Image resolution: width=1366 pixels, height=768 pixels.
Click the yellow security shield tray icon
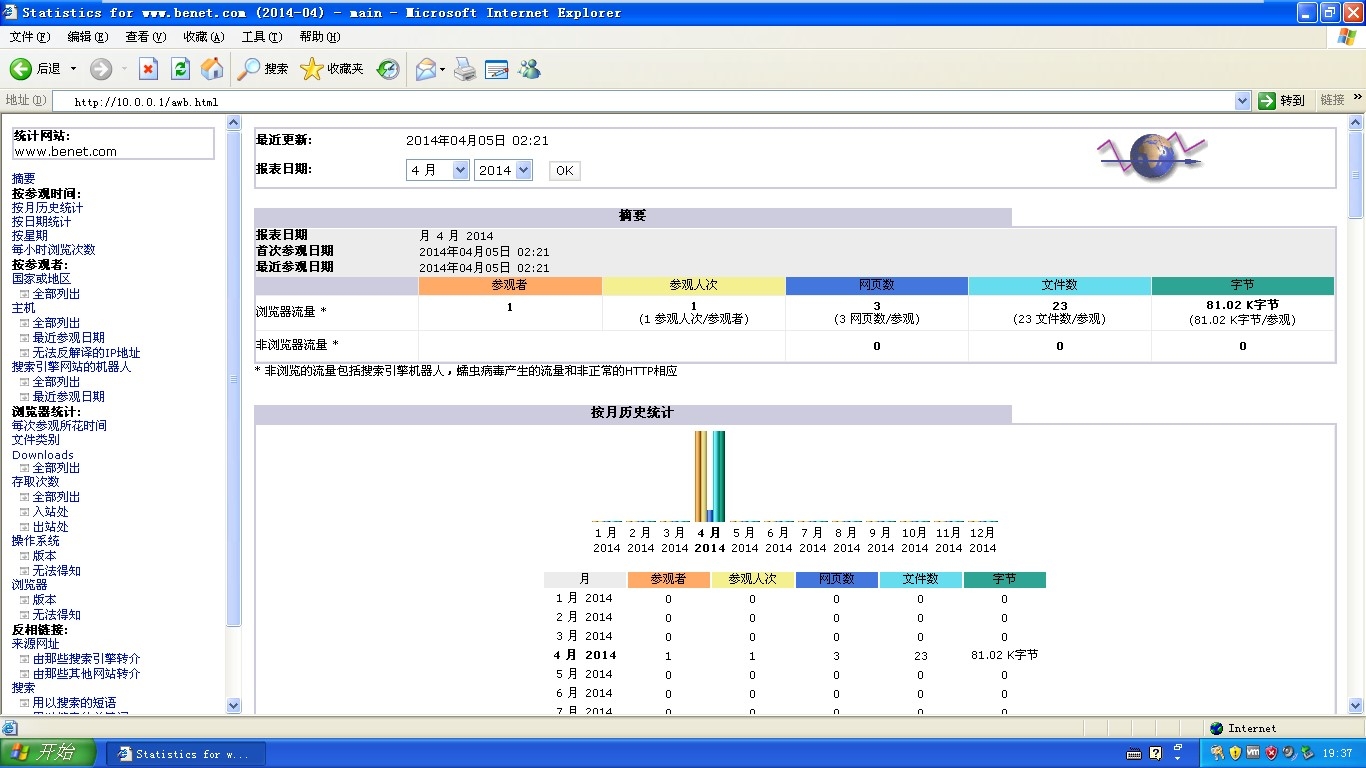[x=1235, y=752]
